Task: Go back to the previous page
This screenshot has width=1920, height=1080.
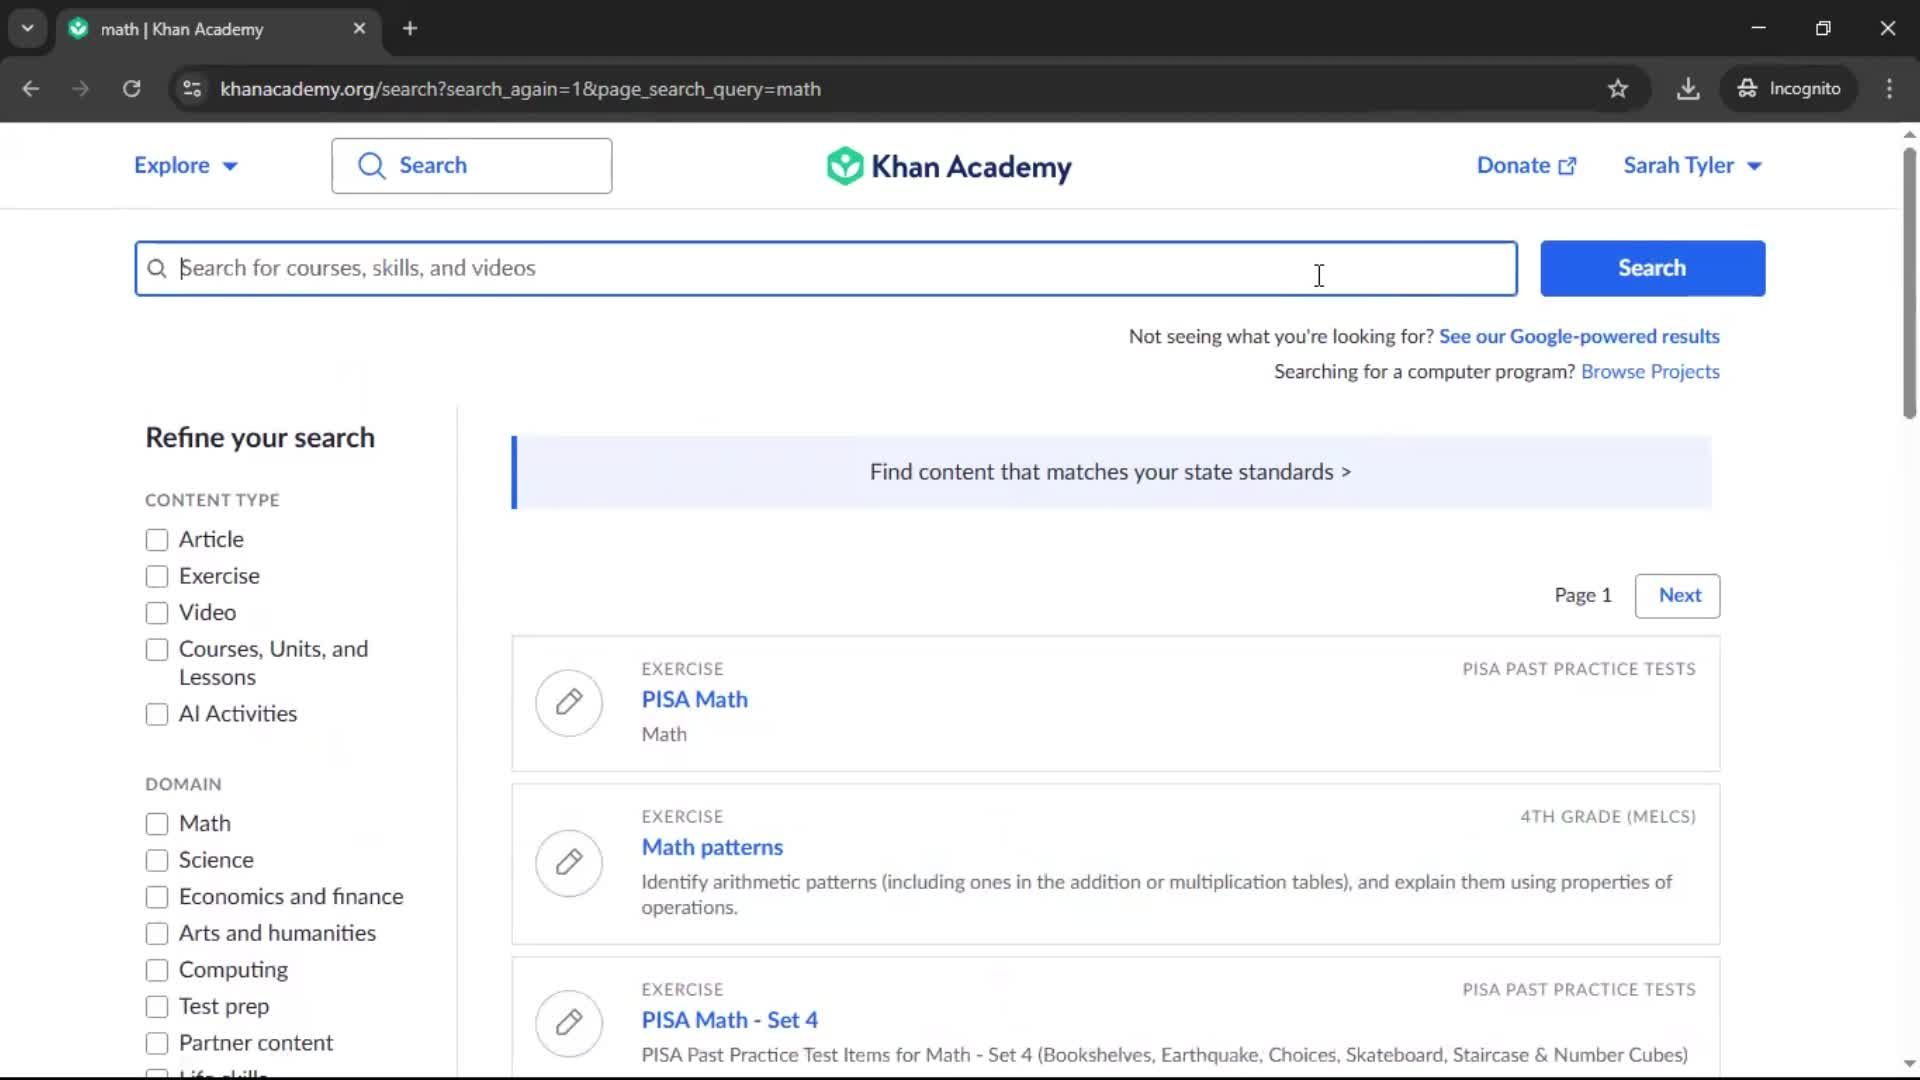Action: pos(31,89)
